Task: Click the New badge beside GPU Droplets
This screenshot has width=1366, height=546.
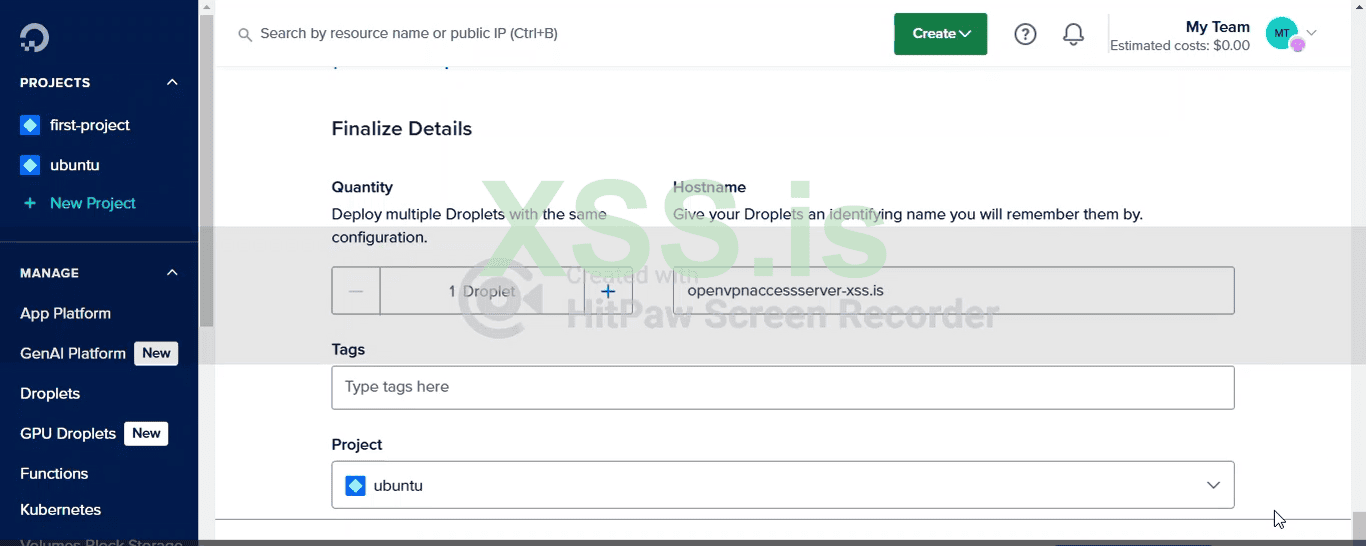Action: 146,433
